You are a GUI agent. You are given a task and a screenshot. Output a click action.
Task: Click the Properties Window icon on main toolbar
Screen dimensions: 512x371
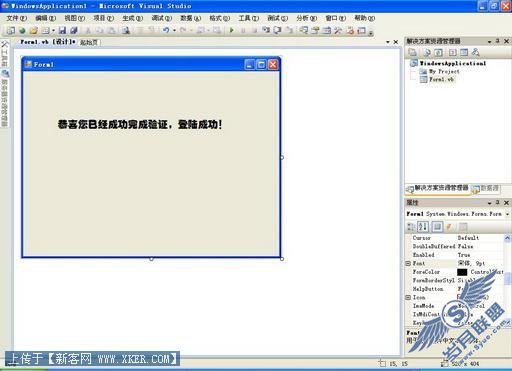[315, 30]
